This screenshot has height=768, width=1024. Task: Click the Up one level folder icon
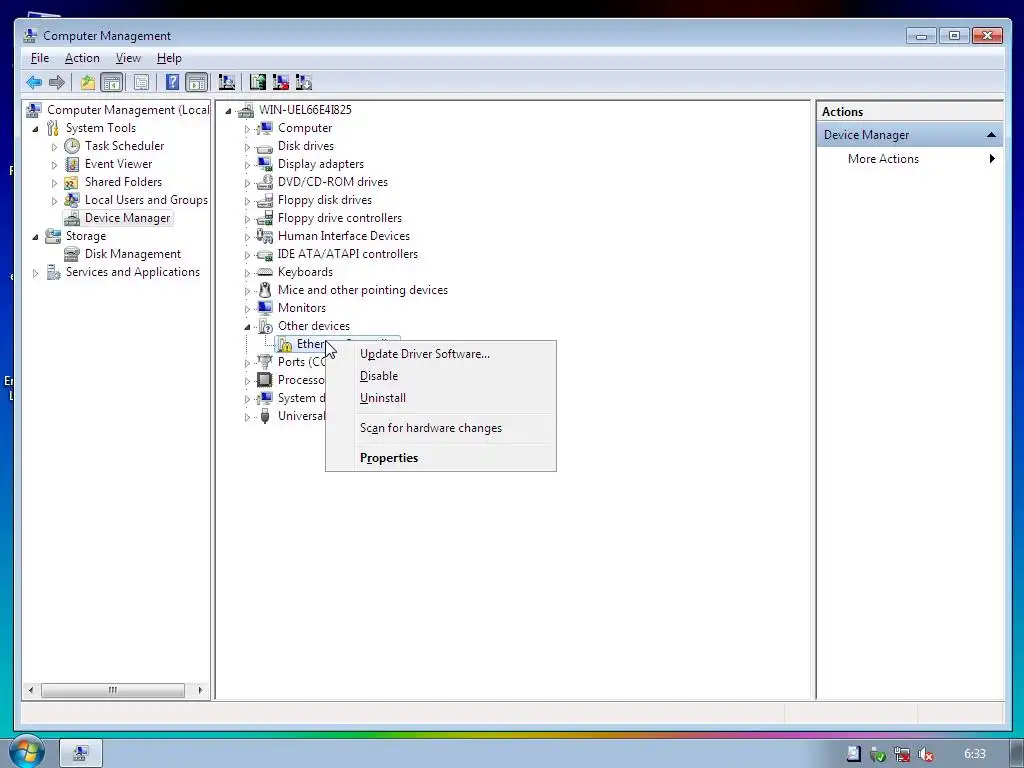[x=88, y=82]
